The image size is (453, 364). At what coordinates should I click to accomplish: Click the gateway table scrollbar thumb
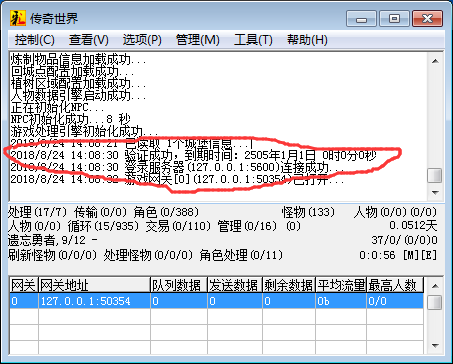[435, 302]
